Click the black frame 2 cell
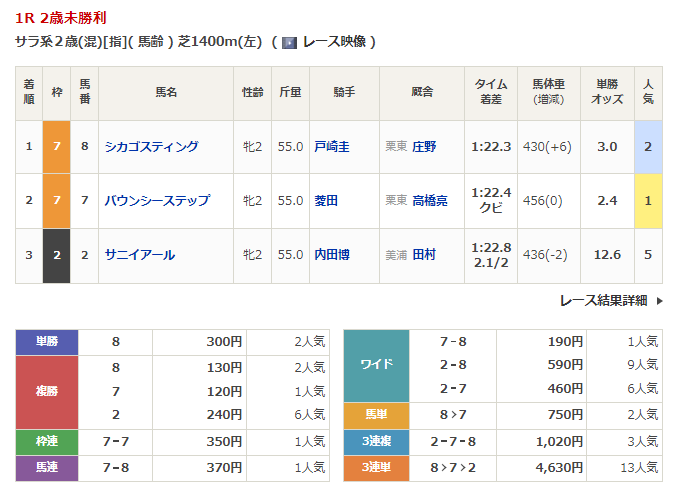The height and width of the screenshot is (488, 676). click(57, 254)
